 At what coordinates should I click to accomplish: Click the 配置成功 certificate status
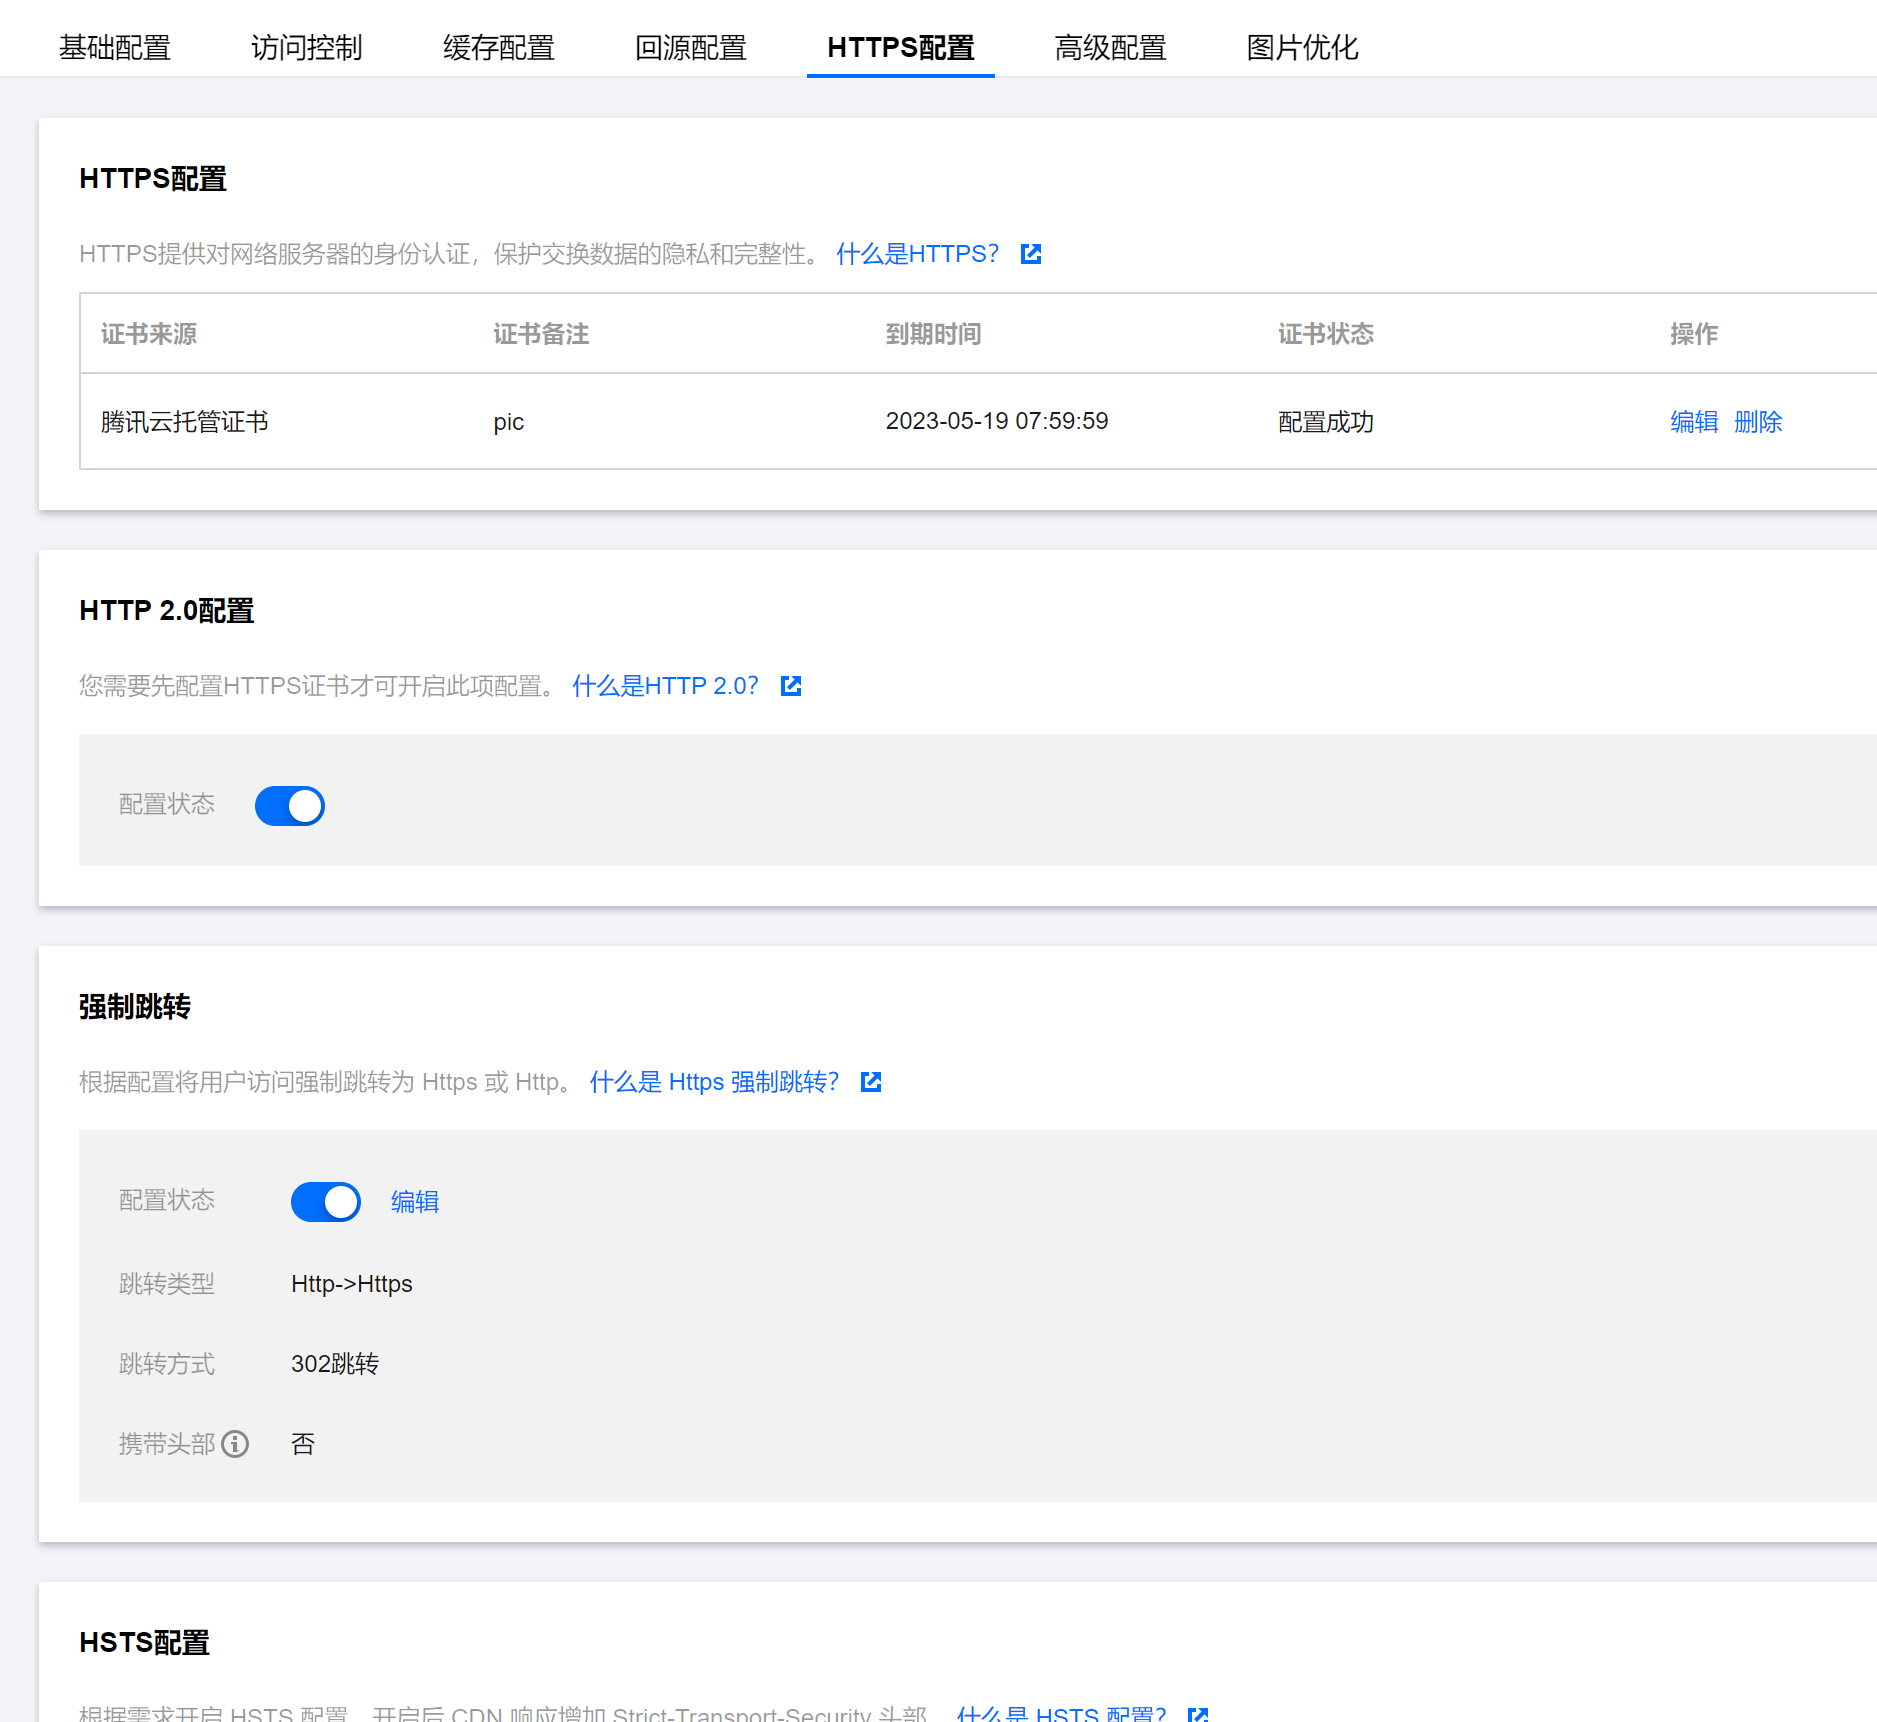tap(1326, 422)
